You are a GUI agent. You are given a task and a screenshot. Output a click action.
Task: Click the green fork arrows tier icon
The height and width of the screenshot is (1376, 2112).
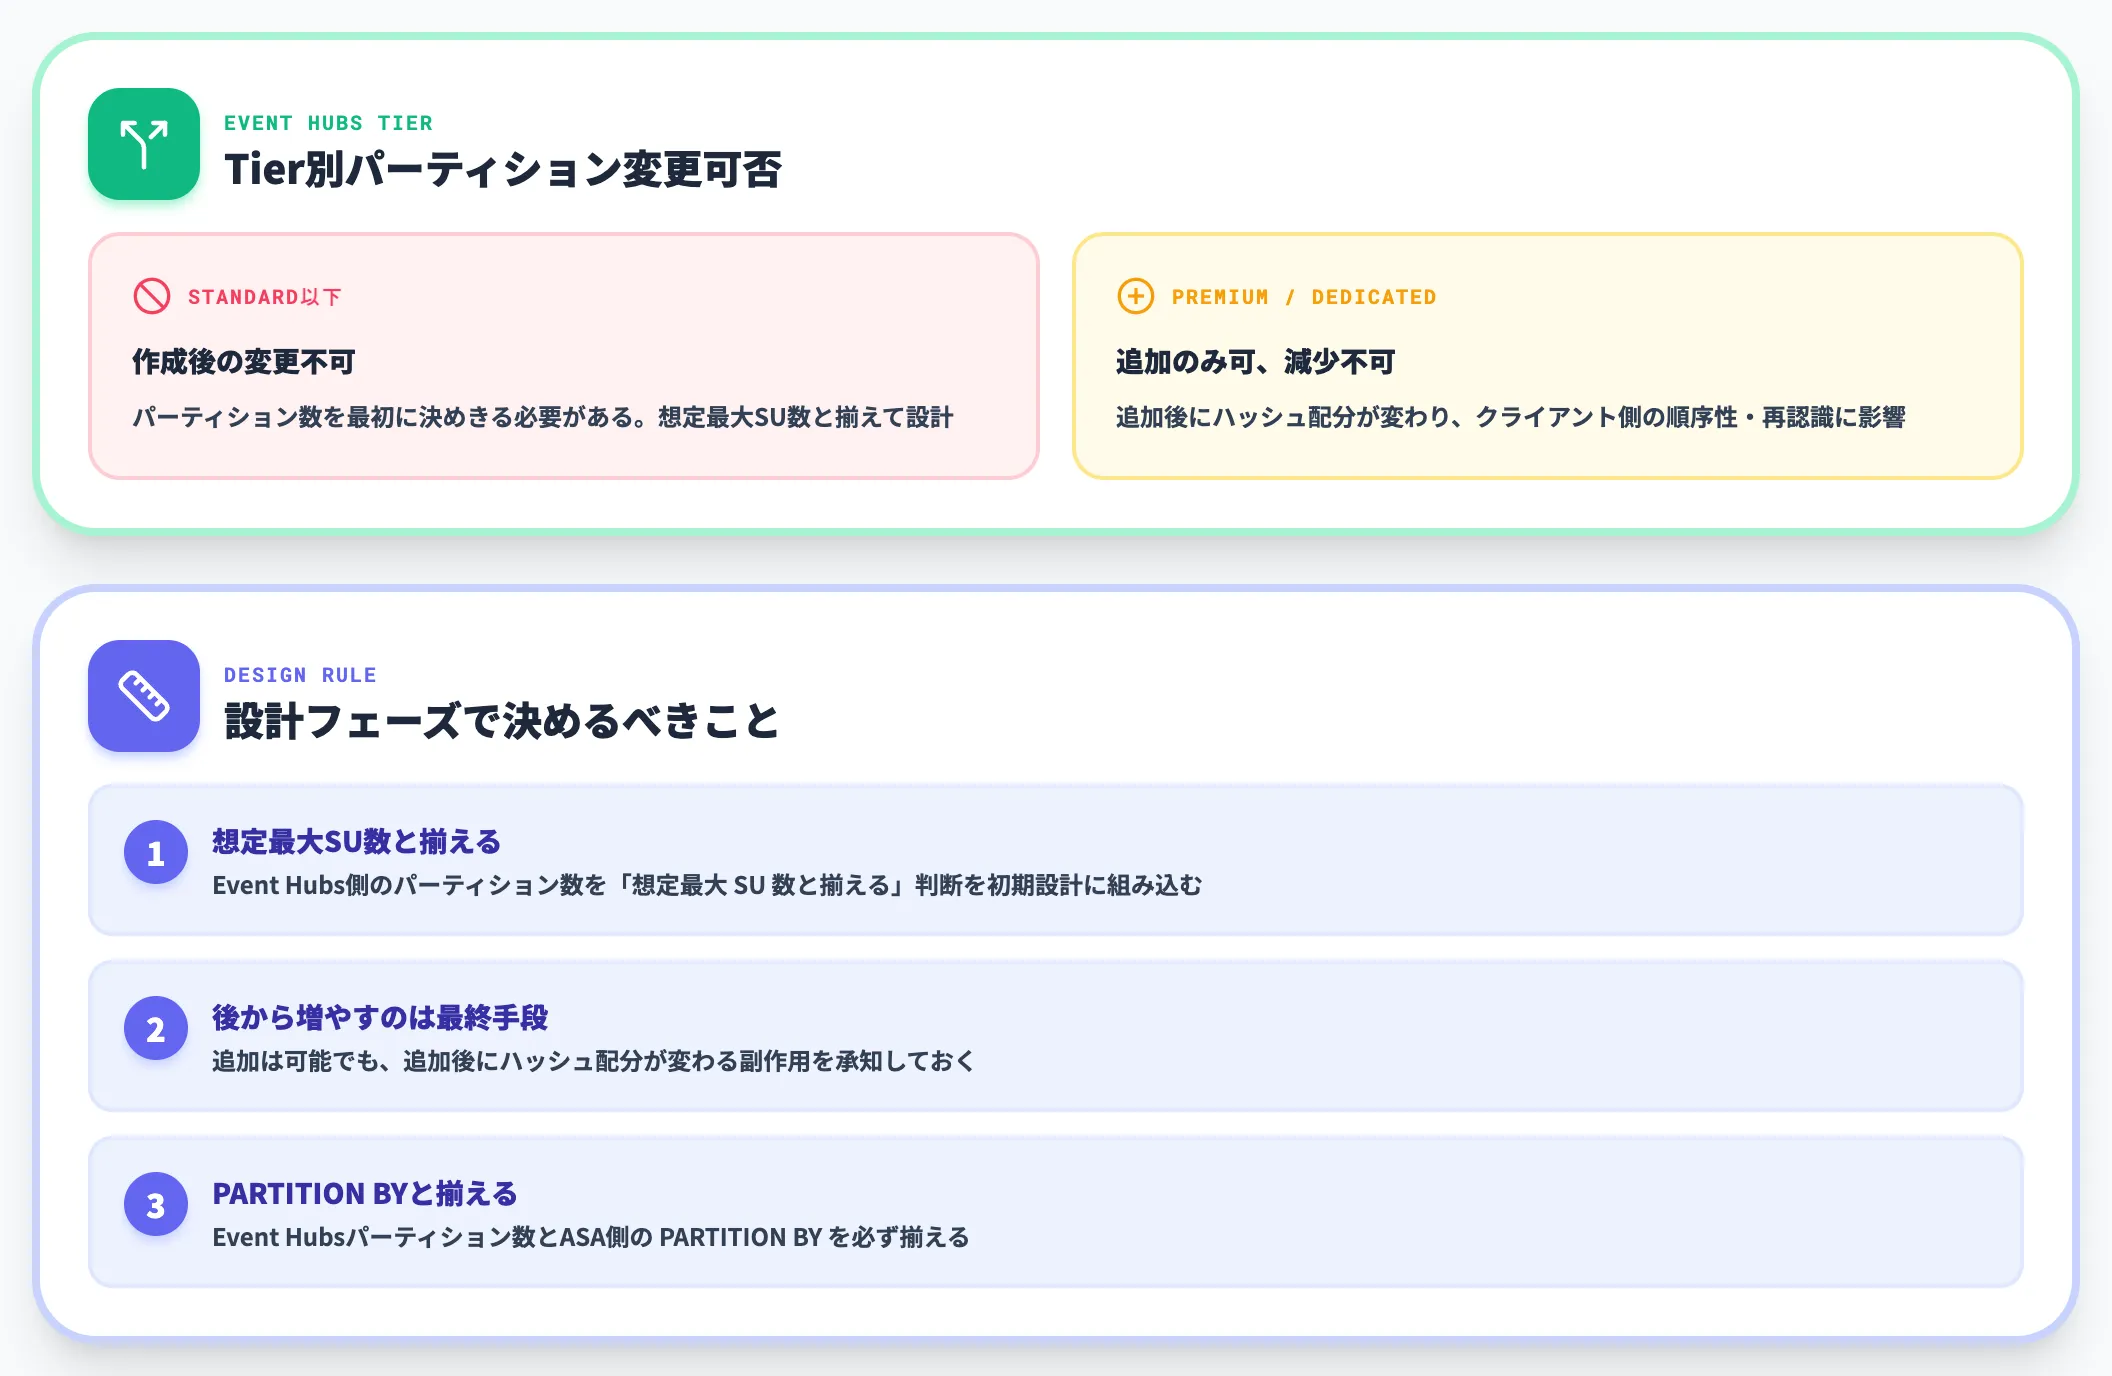coord(144,144)
